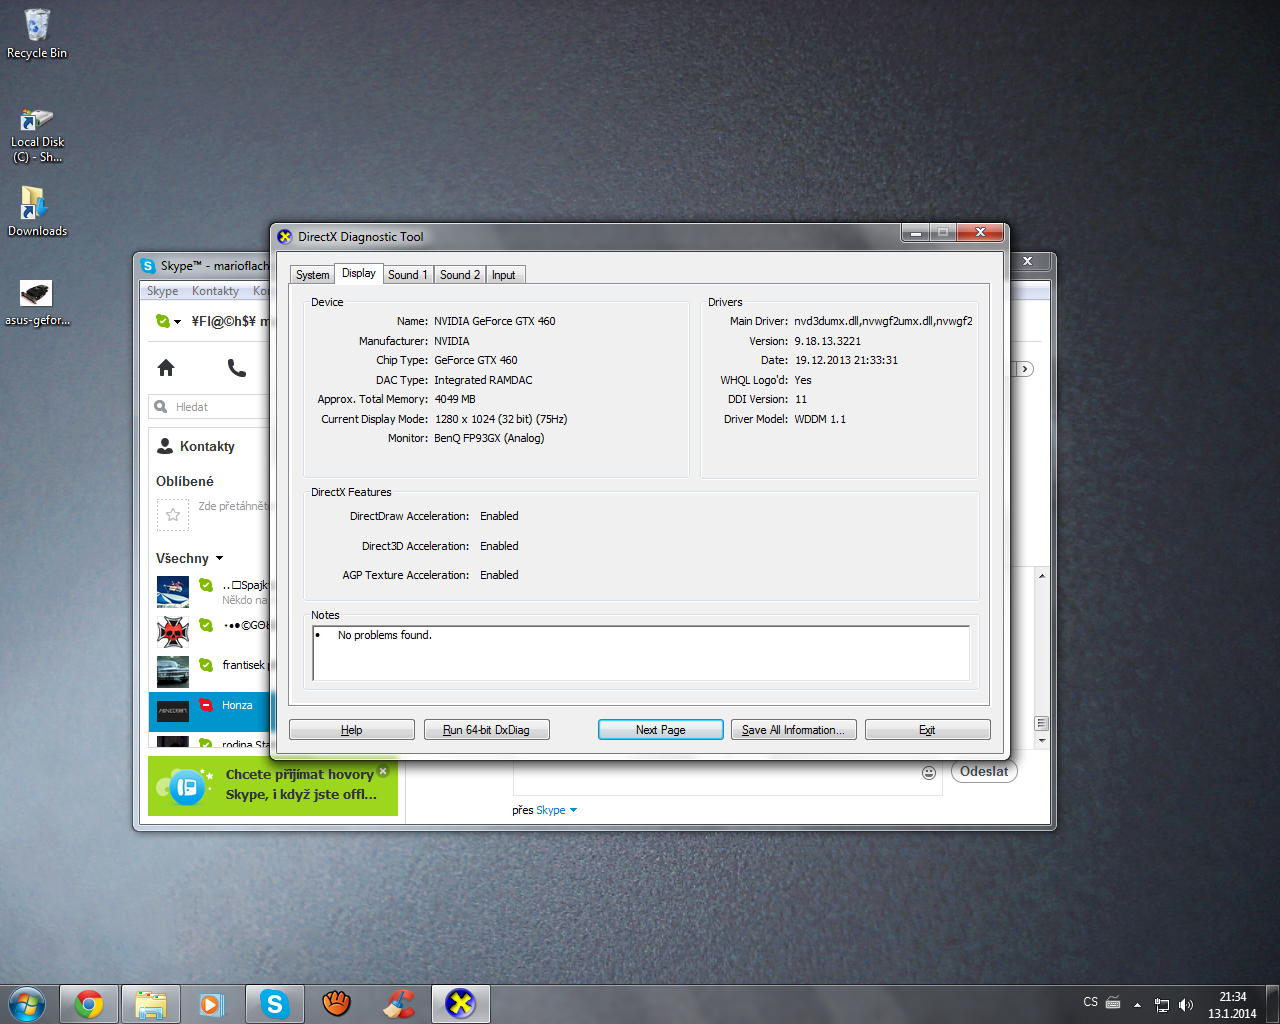Click the on-screen keyboard tray icon
Viewport: 1280px width, 1024px height.
pos(1113,1003)
